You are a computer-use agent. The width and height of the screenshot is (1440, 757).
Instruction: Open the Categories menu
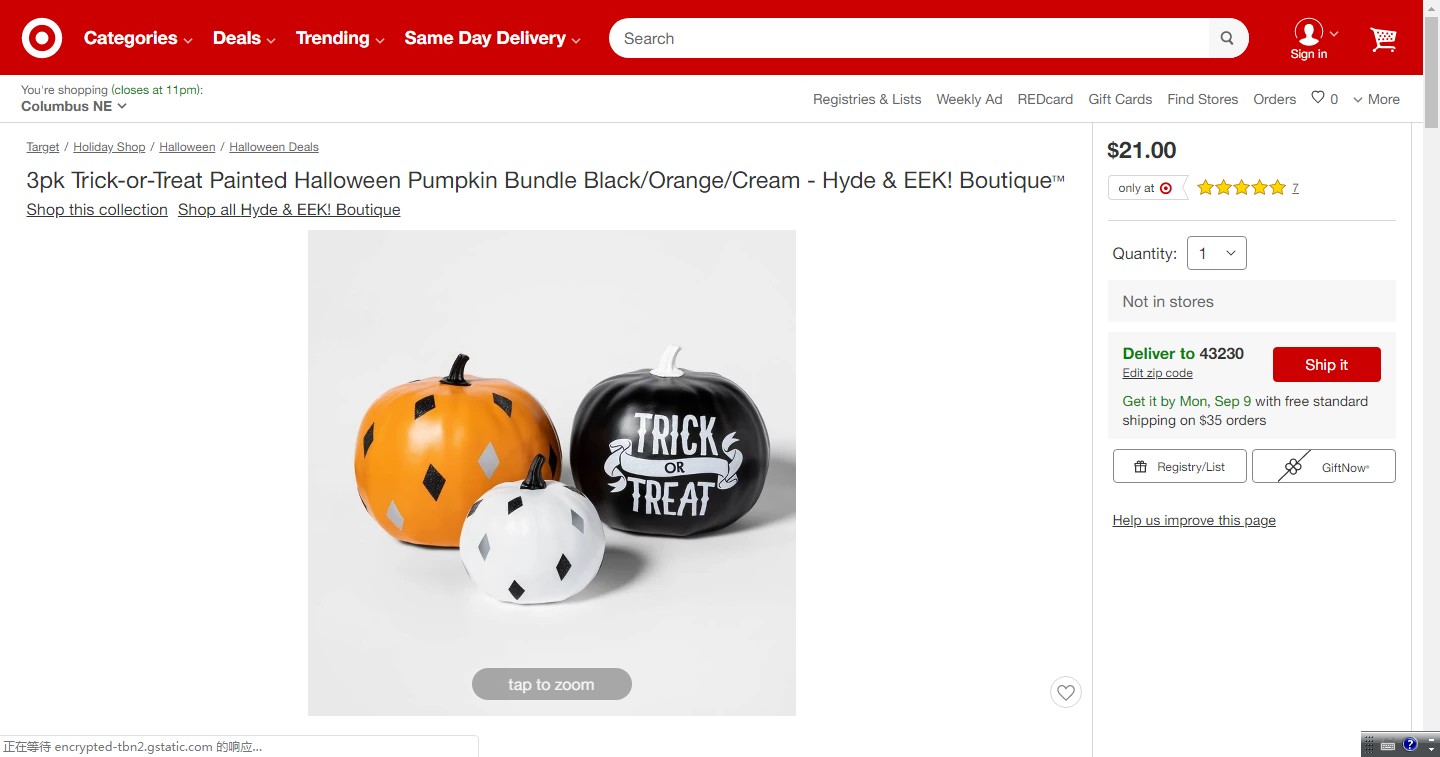coord(138,39)
